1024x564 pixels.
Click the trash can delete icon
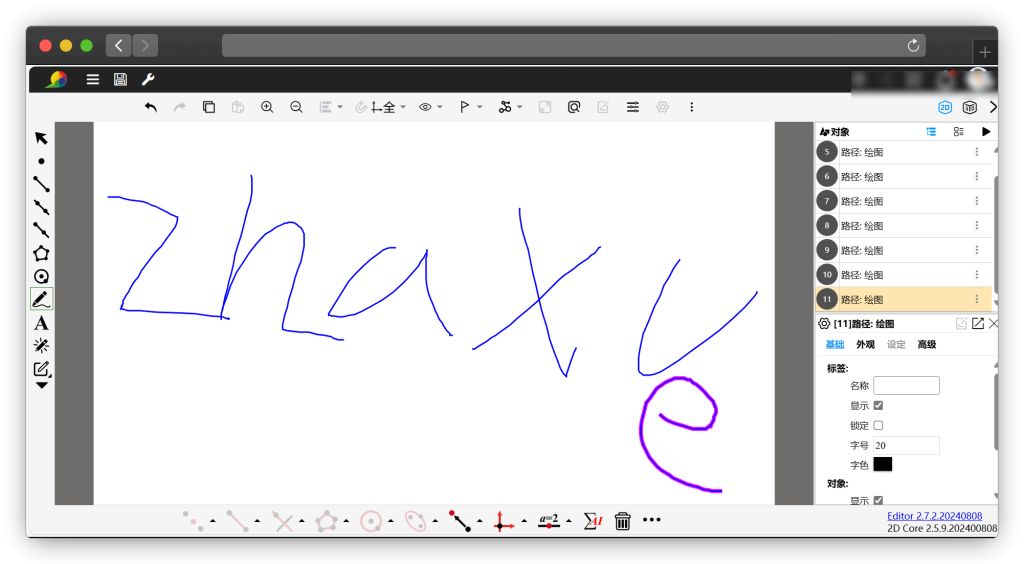click(622, 520)
